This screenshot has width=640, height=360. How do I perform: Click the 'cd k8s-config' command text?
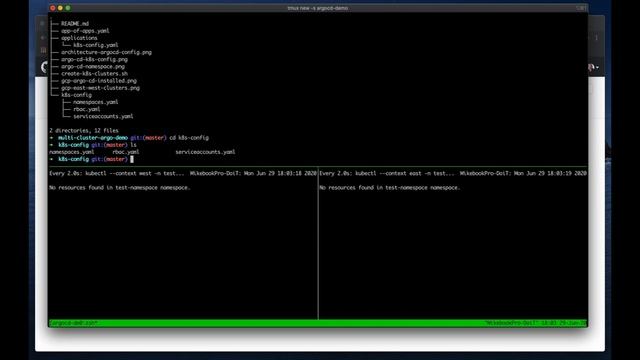[x=189, y=138]
